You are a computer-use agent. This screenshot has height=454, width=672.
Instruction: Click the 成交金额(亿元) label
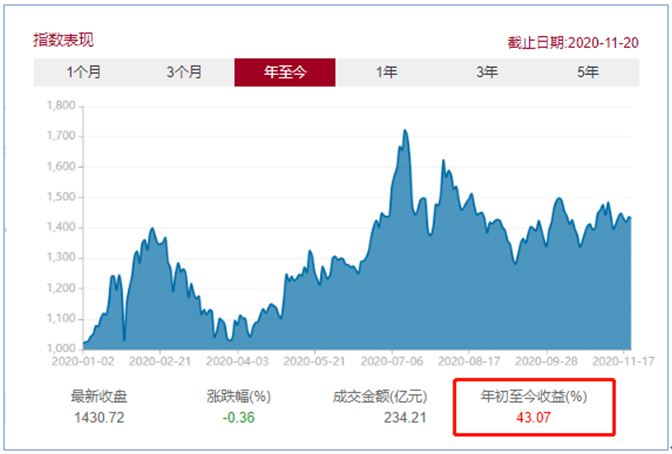pyautogui.click(x=380, y=396)
